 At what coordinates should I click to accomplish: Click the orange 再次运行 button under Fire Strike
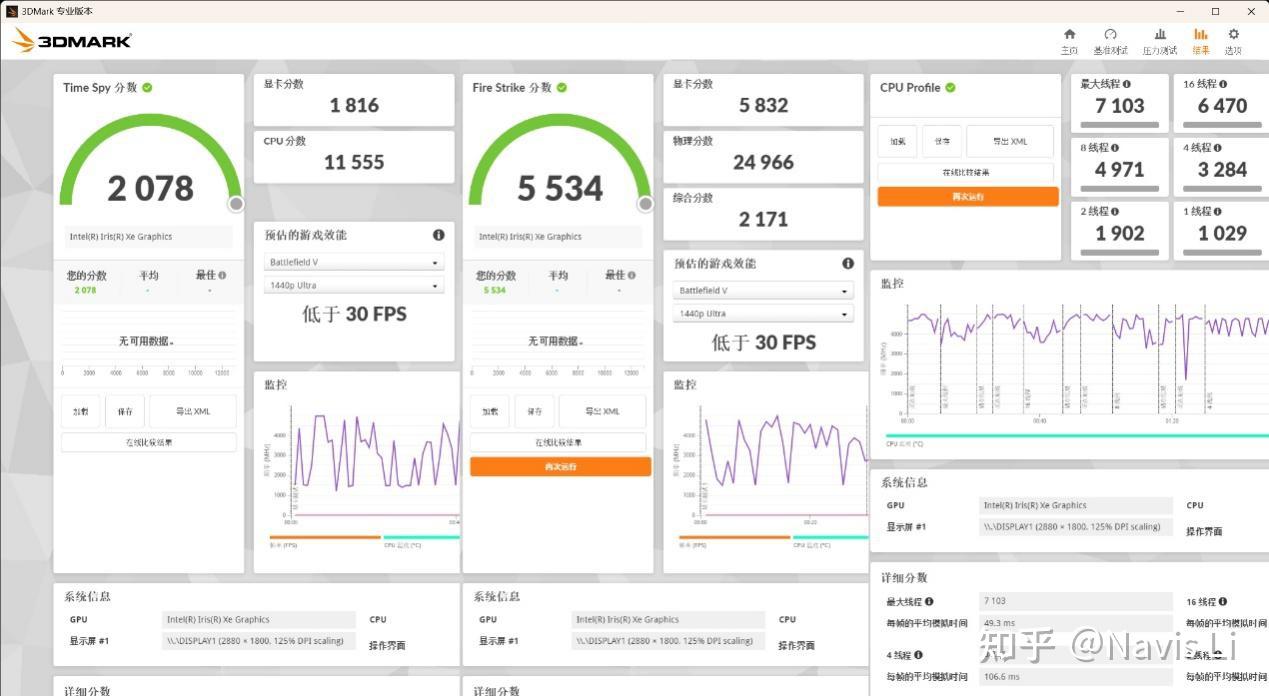[x=560, y=467]
